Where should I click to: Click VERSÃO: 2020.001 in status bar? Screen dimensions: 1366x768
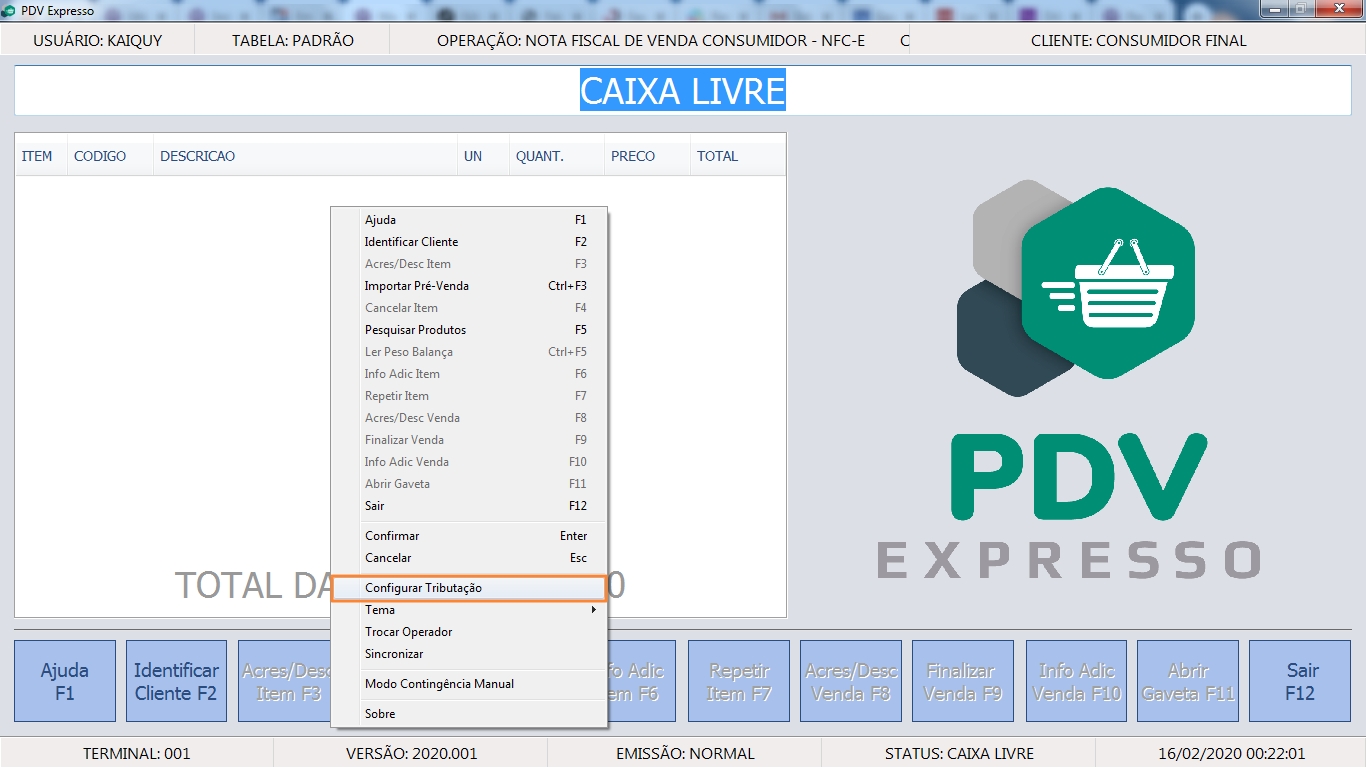pos(412,753)
